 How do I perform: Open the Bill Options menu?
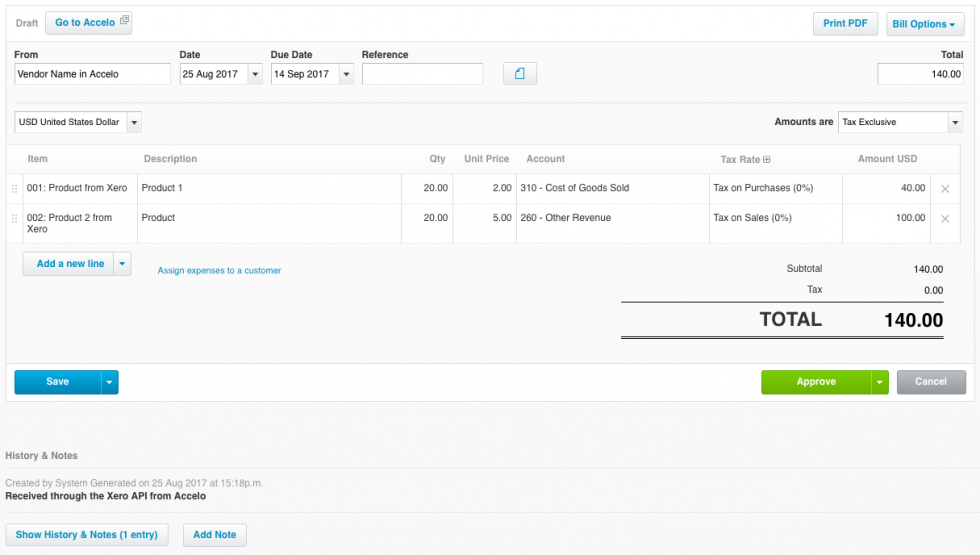[925, 24]
